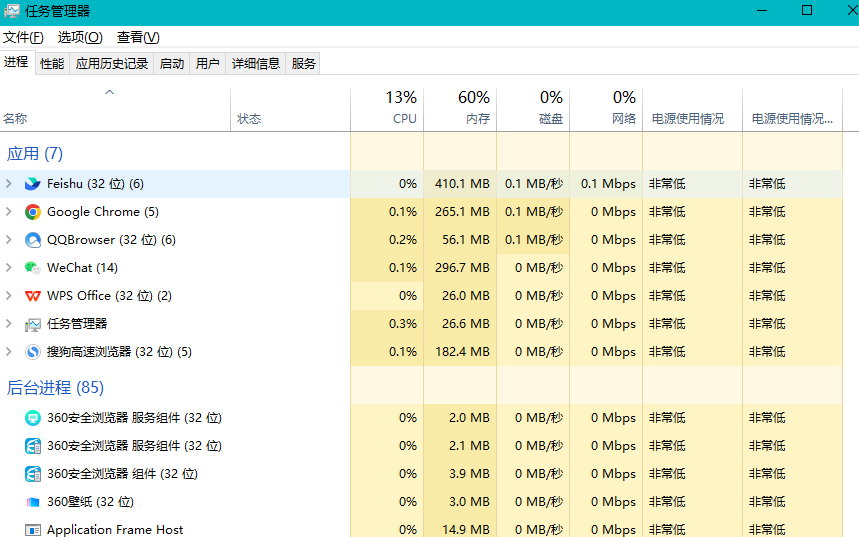
Task: Select the Google Chrome (5) row
Action: (421, 212)
